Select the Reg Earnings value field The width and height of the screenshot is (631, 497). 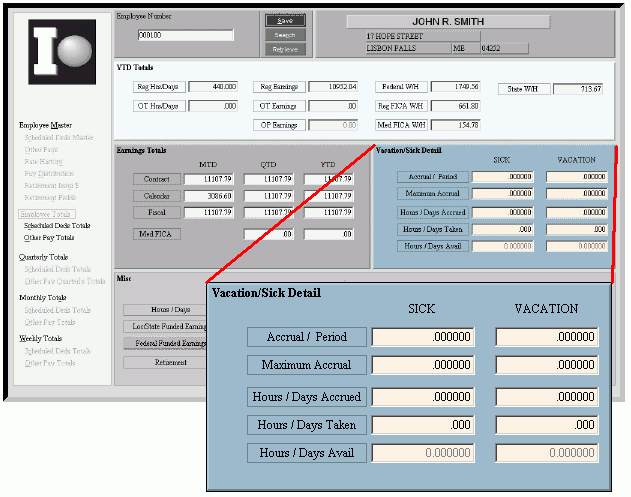click(333, 87)
